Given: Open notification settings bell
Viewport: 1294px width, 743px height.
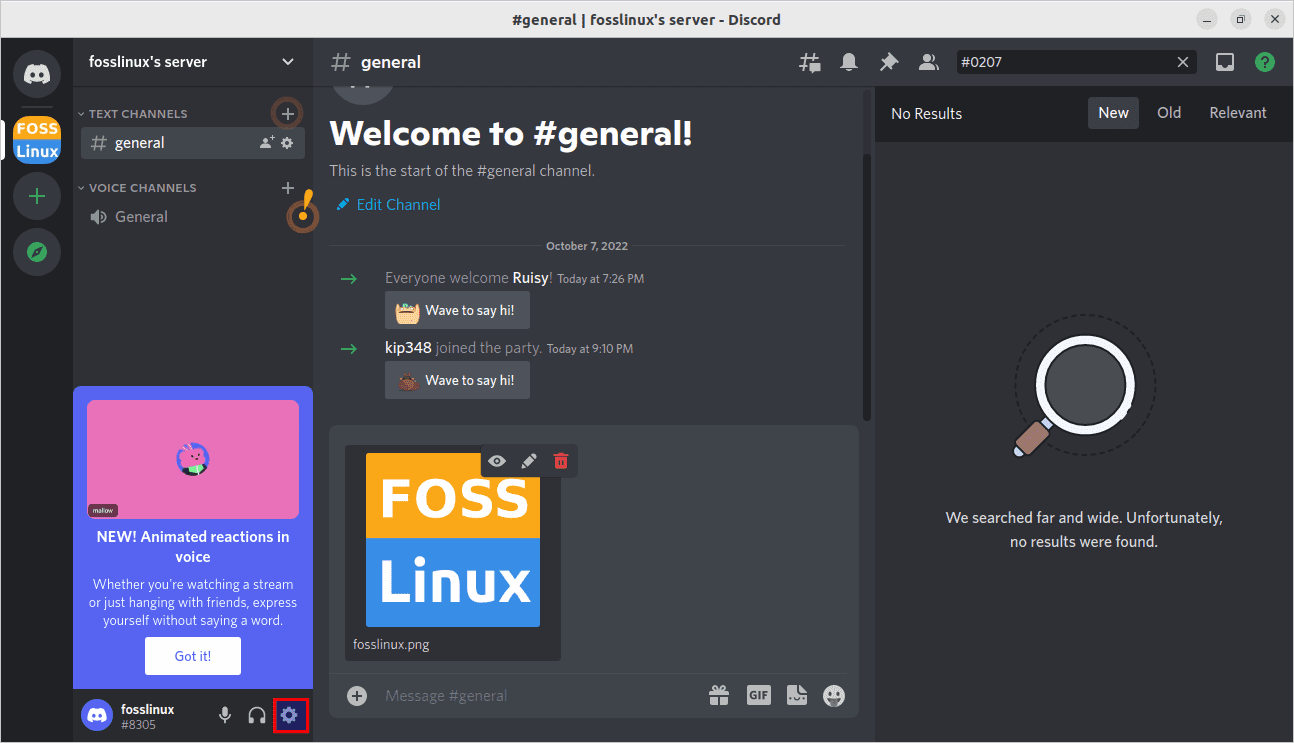Looking at the screenshot, I should click(849, 62).
